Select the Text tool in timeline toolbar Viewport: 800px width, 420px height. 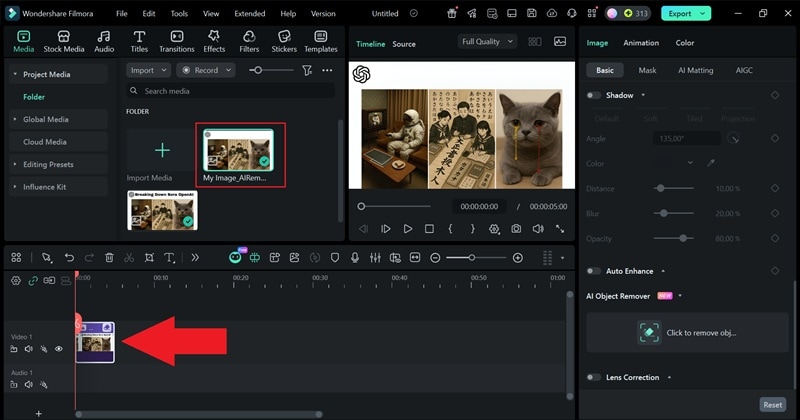(x=169, y=258)
